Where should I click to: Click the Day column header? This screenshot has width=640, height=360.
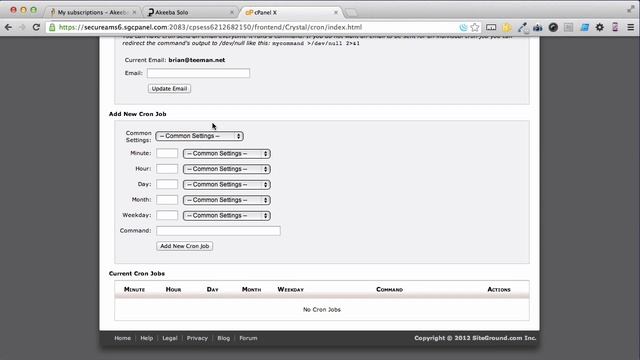click(212, 289)
